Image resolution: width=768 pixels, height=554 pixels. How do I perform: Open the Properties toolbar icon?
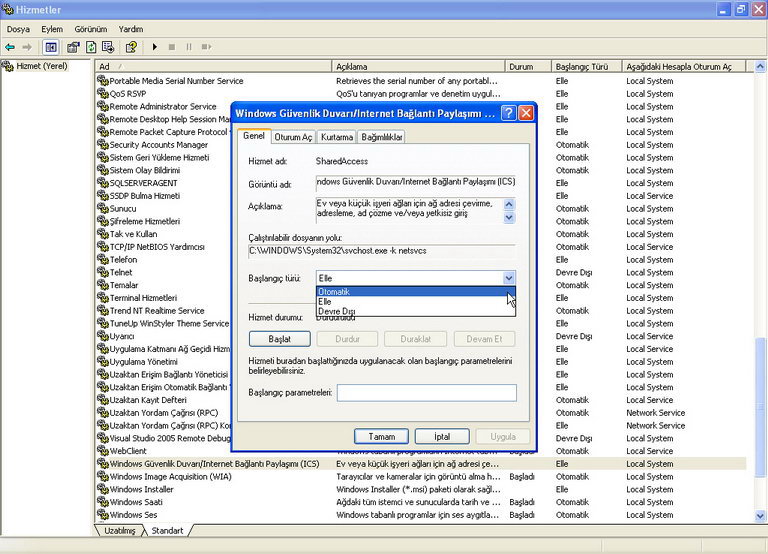73,47
